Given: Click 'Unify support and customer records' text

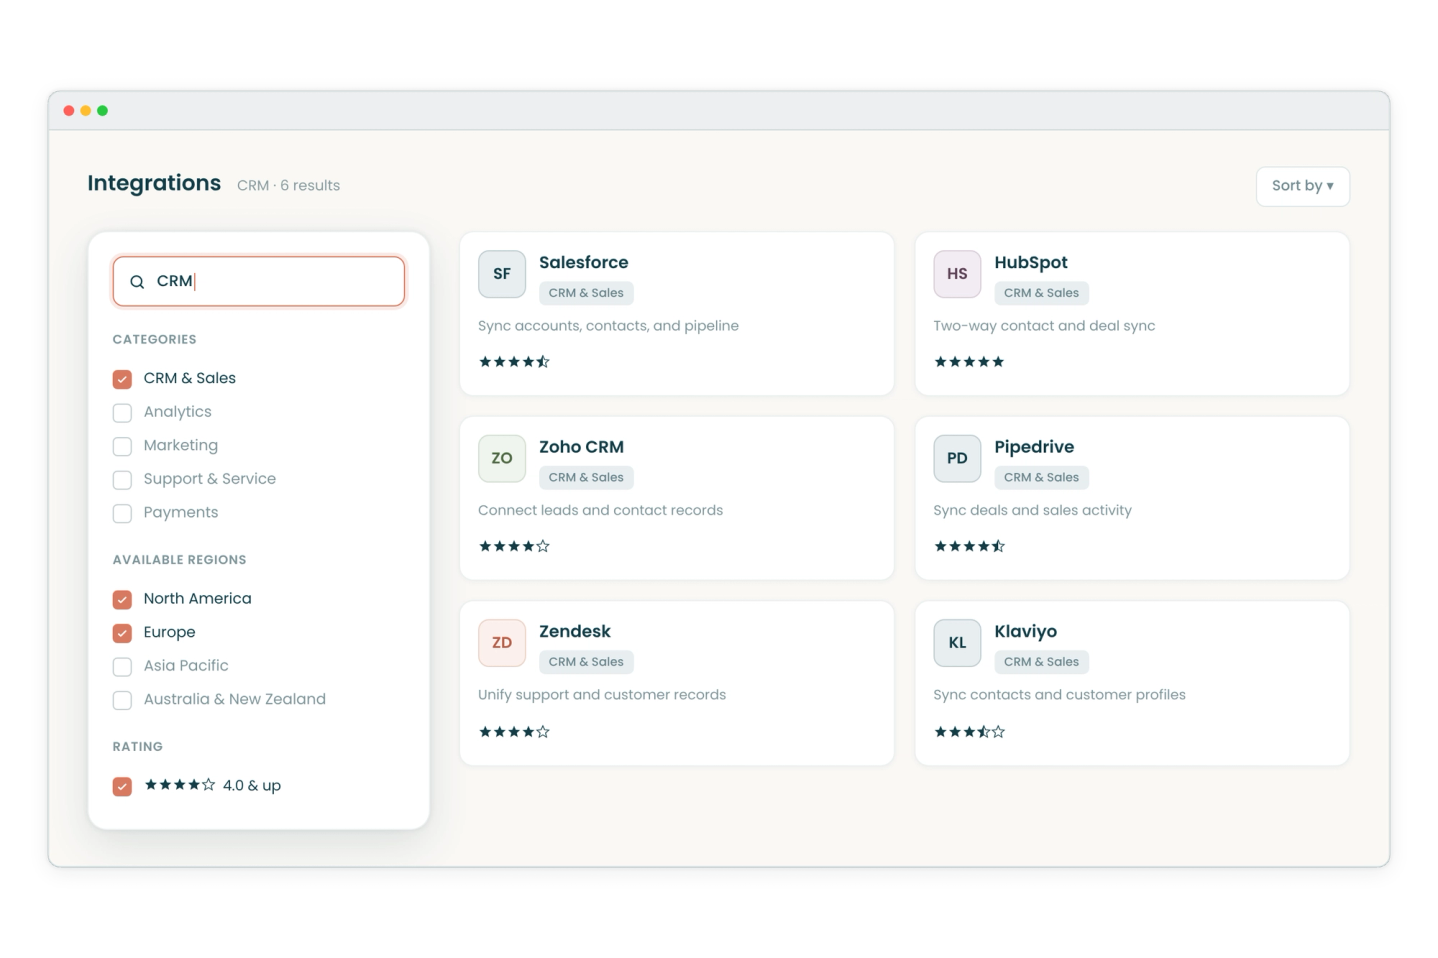Looking at the screenshot, I should tap(602, 695).
